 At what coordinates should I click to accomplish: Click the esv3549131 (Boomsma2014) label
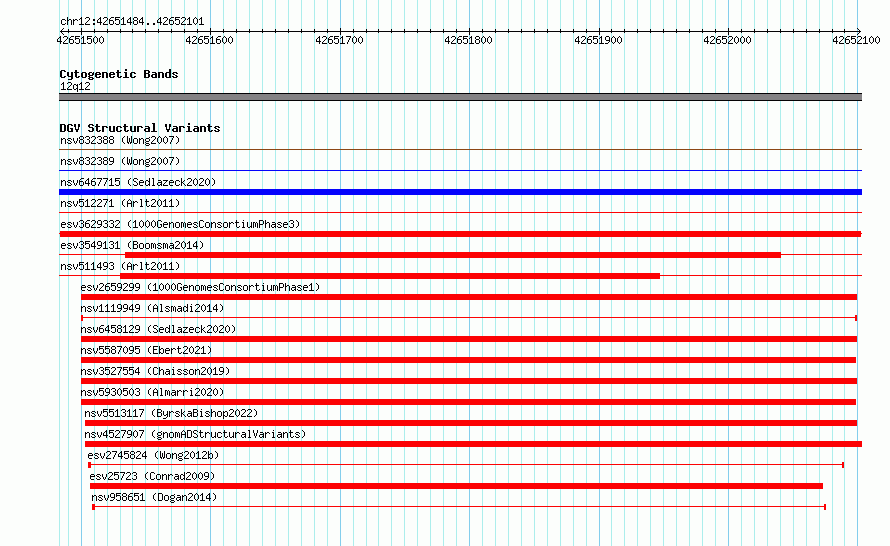(x=132, y=245)
